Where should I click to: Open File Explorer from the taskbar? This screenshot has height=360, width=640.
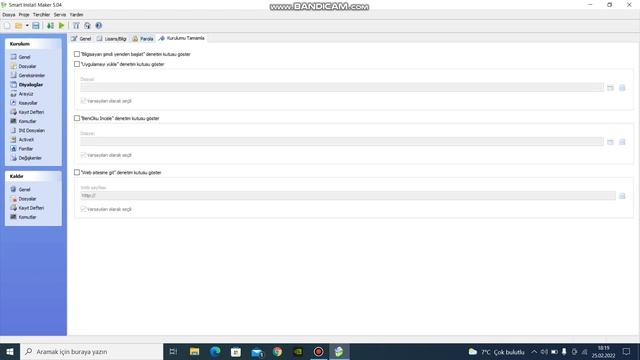click(x=194, y=351)
